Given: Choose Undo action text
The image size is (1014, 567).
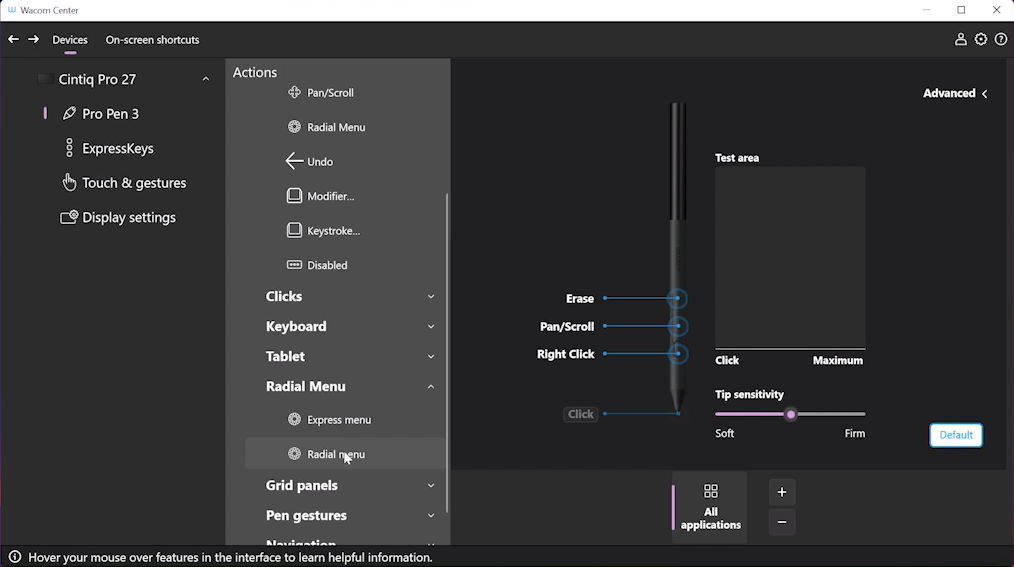Looking at the screenshot, I should coord(320,162).
